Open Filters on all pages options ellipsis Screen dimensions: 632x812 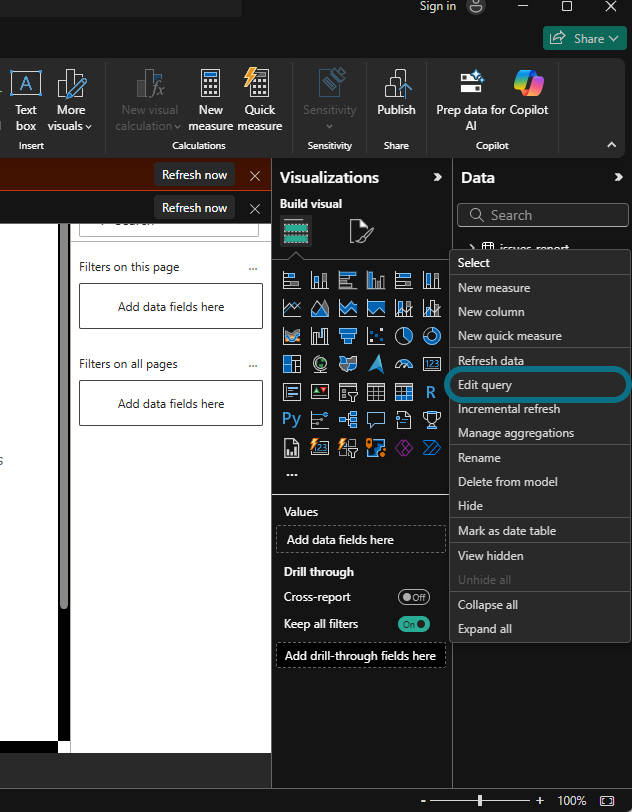tap(253, 365)
